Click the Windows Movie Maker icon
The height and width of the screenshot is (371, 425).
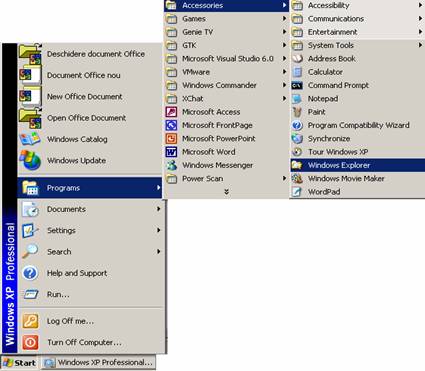pyautogui.click(x=297, y=179)
